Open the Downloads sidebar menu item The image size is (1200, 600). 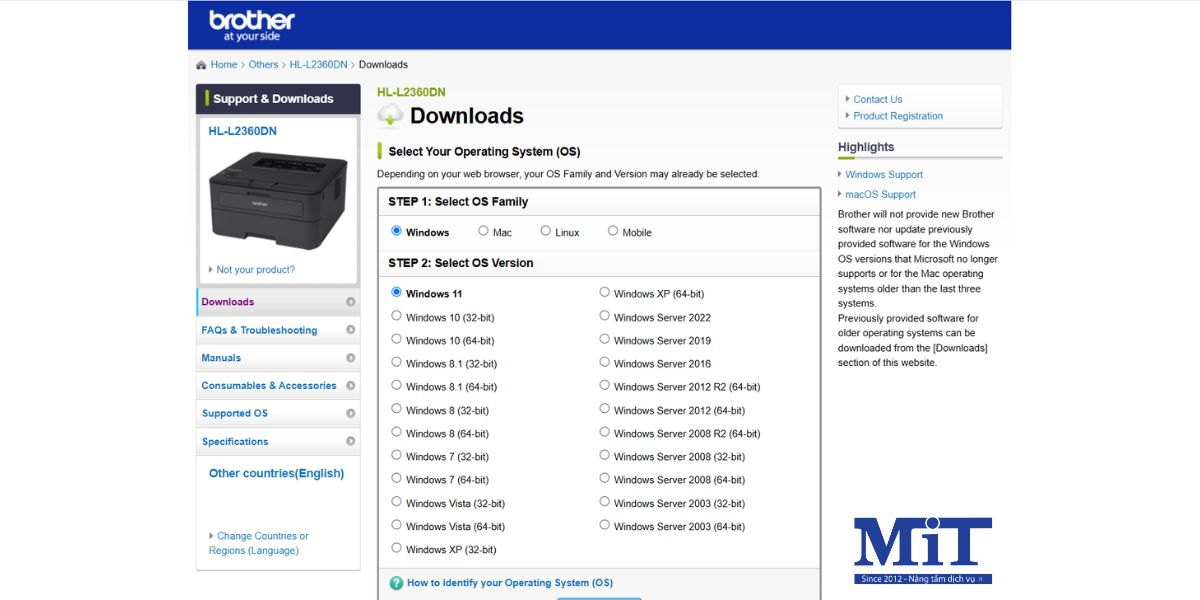(x=228, y=302)
